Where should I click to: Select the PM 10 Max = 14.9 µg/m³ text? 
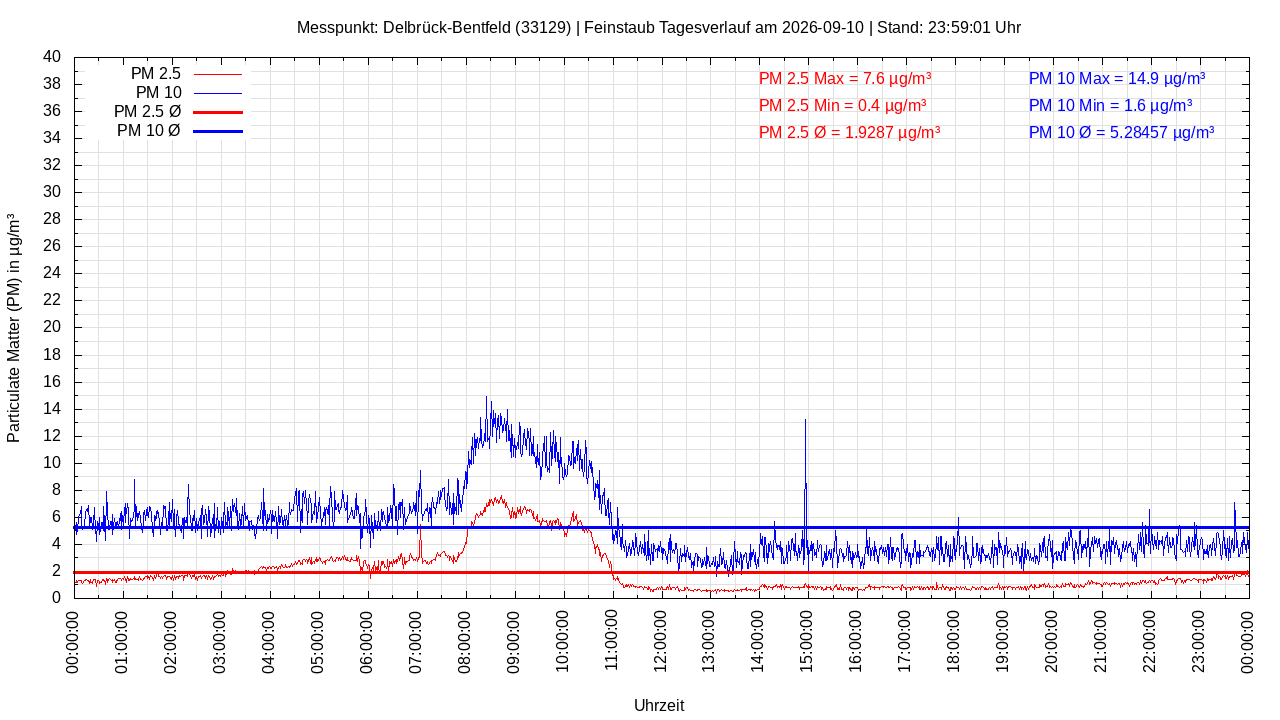pos(1117,78)
